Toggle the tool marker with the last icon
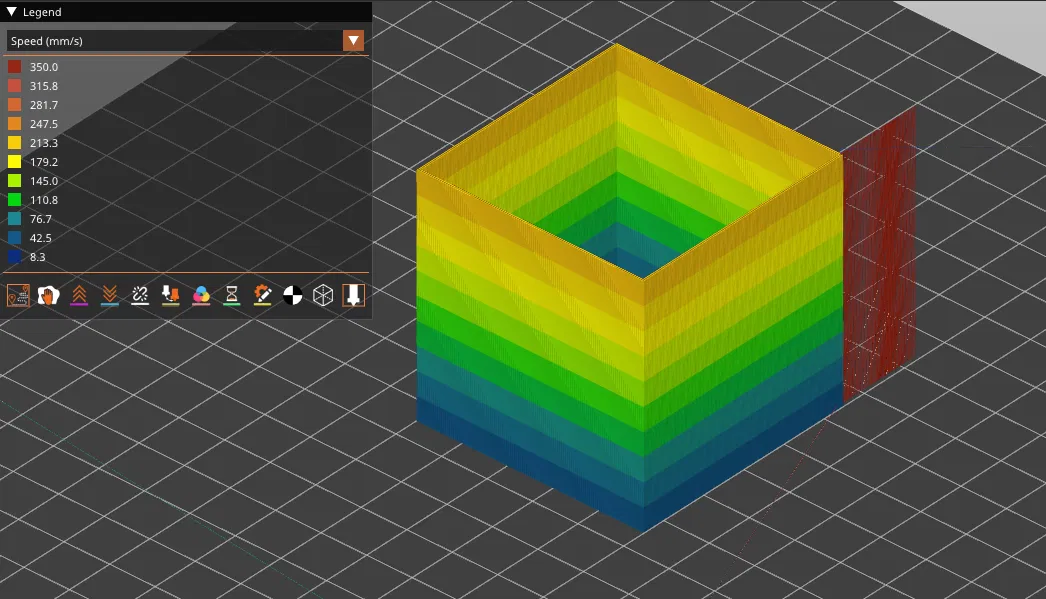Screen dimensions: 1046x599 353,294
